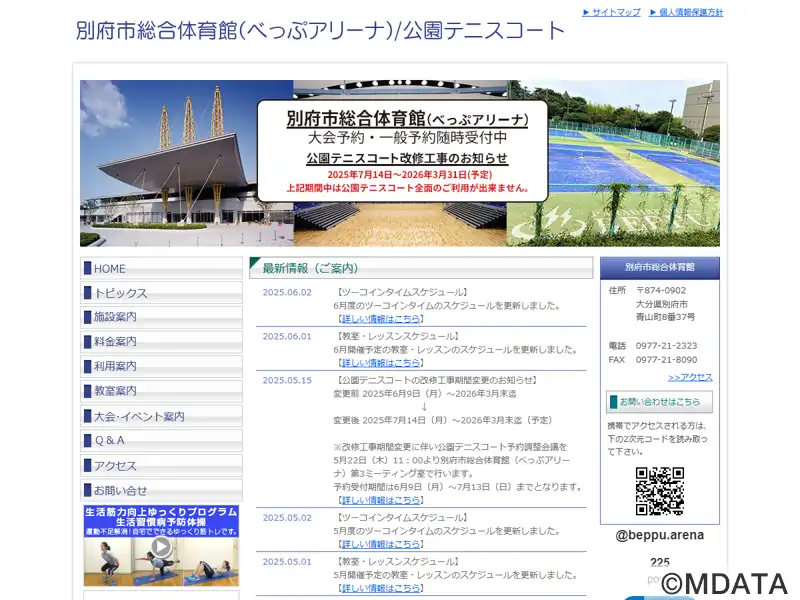Open details link for 2025.05.15 tennis court notice

381,500
